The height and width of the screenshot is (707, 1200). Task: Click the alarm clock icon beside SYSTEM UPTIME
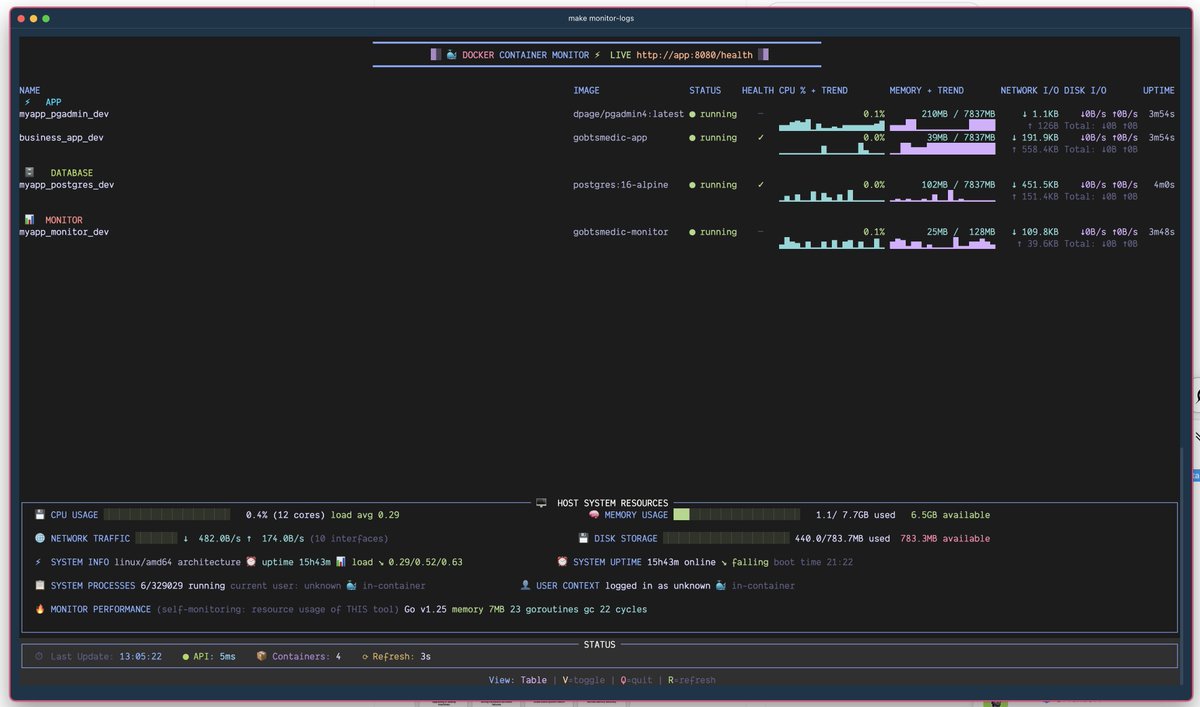[562, 562]
